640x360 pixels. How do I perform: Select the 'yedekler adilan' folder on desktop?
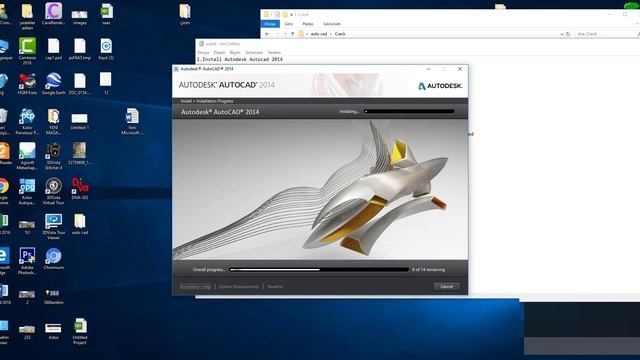27,16
